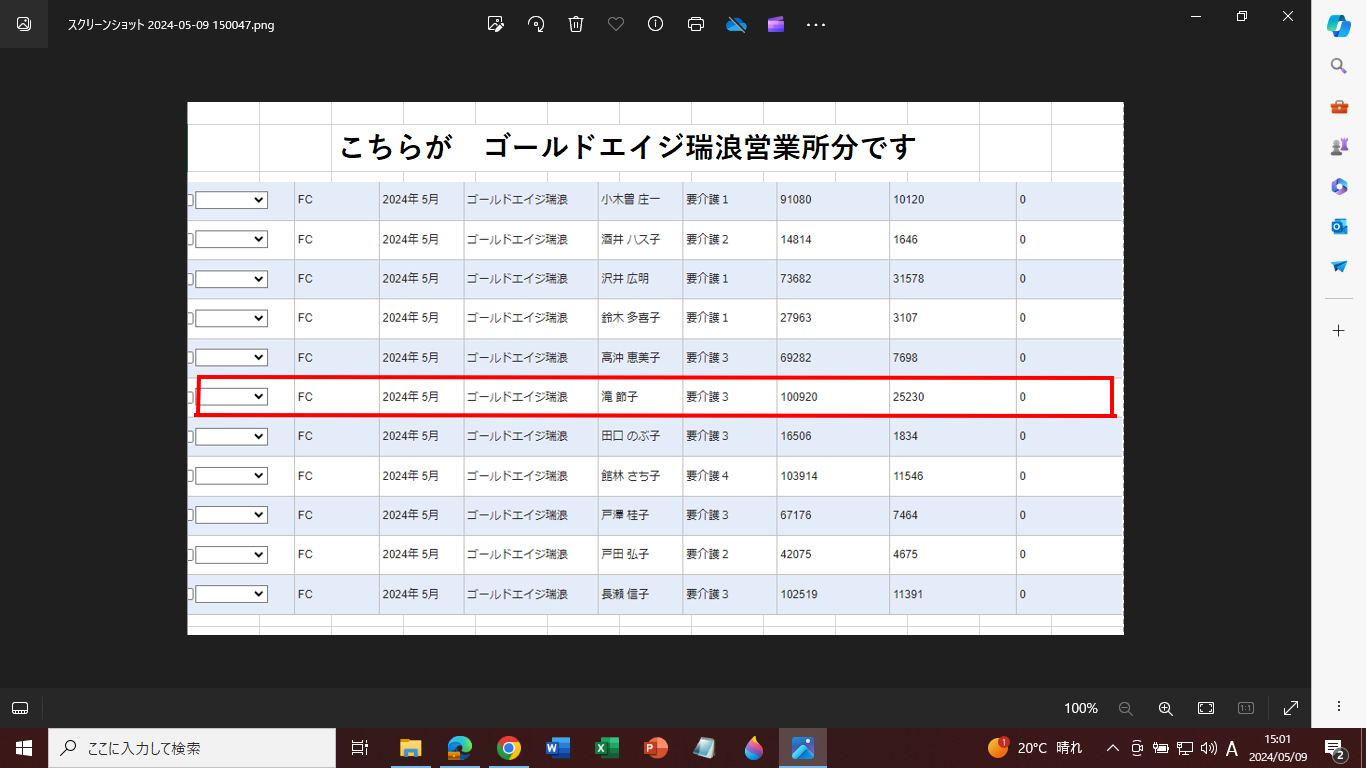Viewport: 1366px width, 768px height.
Task: Click the plus button in the sidebar
Action: (x=1339, y=330)
